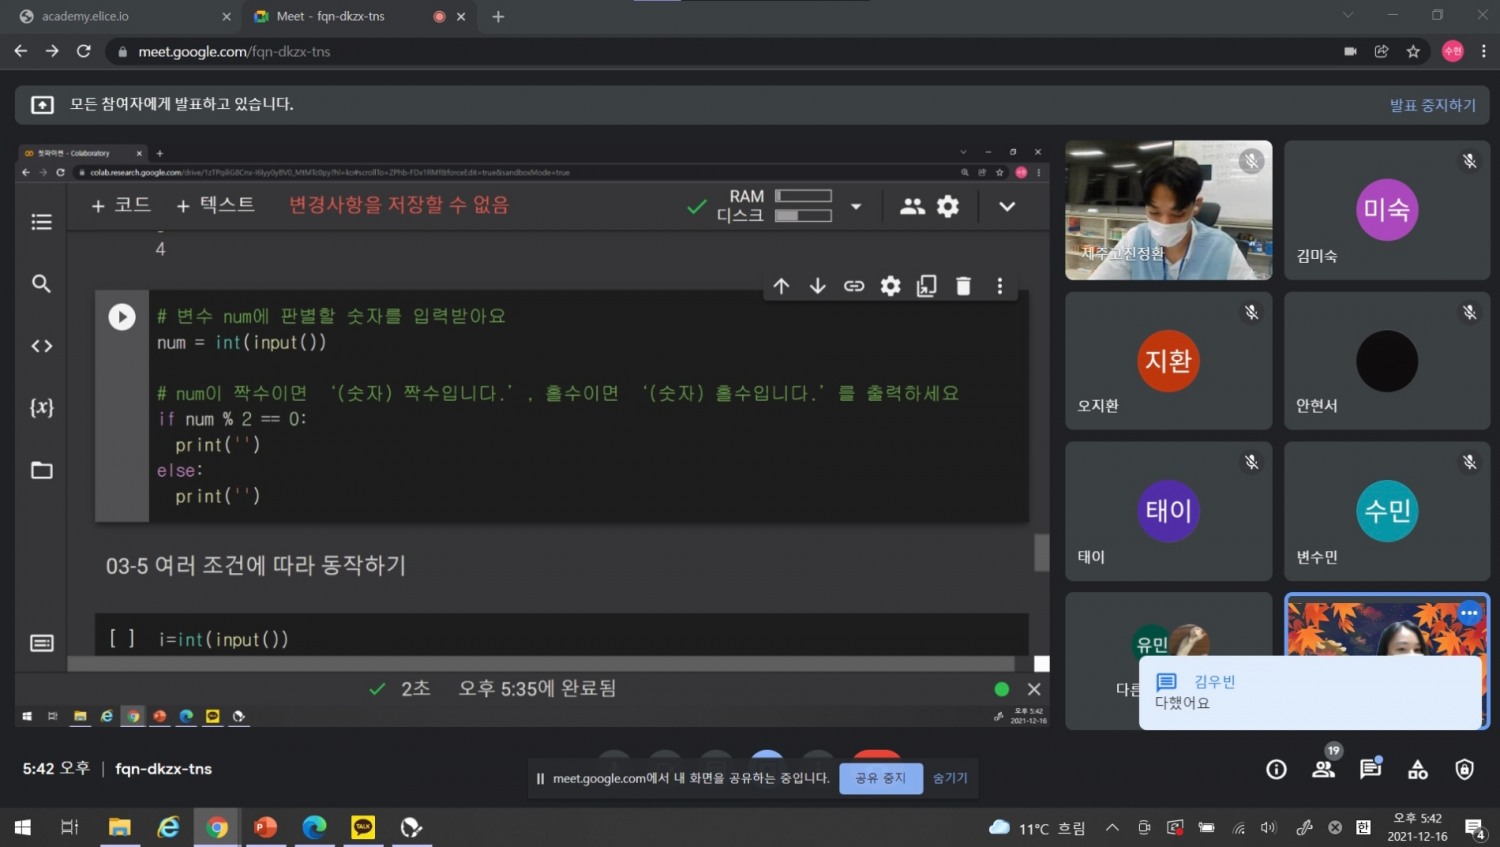Add a code cell with + 코드

coord(120,205)
